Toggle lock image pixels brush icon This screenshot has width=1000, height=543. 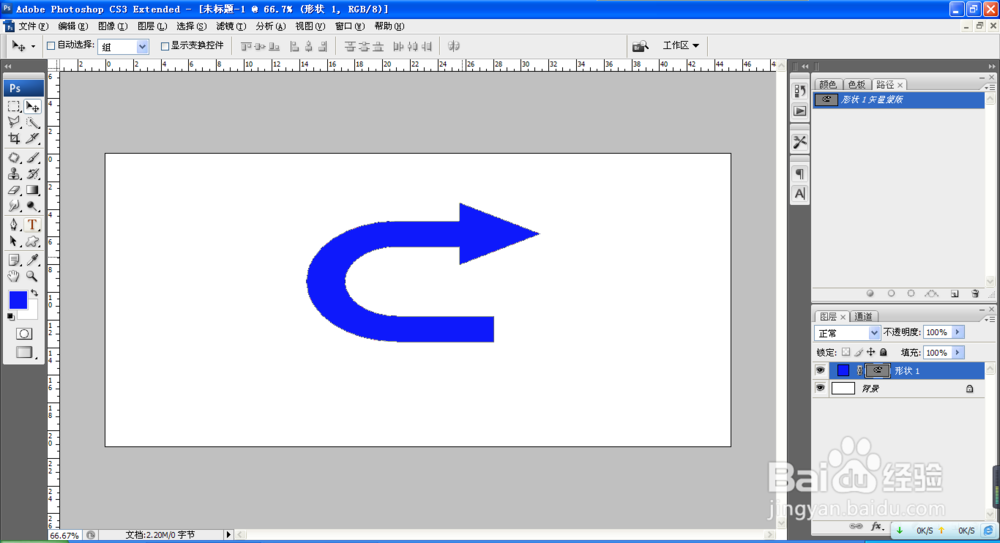(858, 352)
